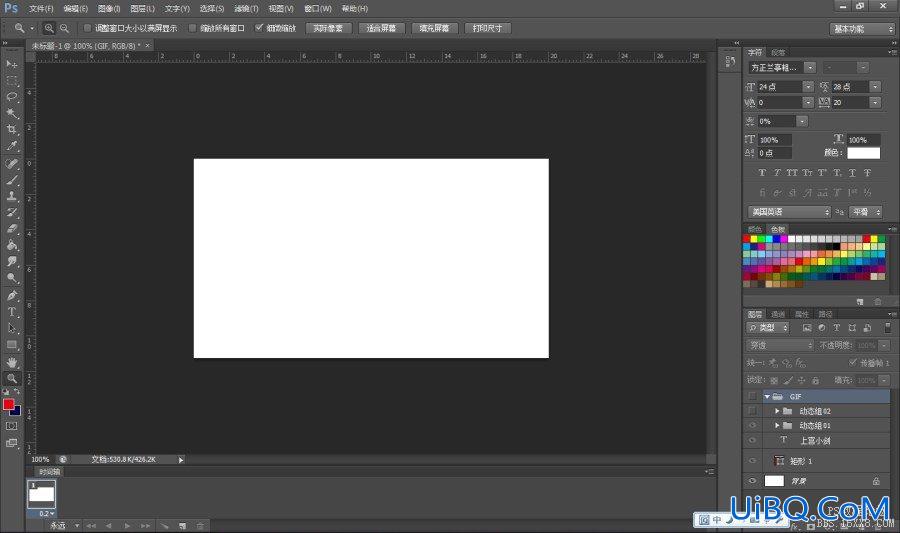Click the red foreground color swatch
900x533 pixels.
pyautogui.click(x=9, y=404)
